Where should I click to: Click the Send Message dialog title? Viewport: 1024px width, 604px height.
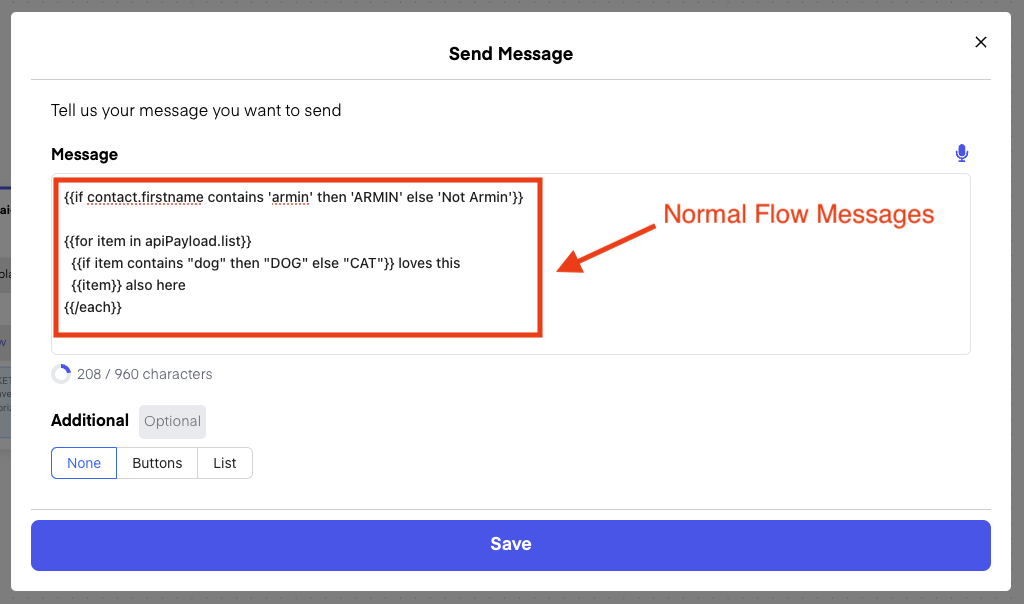(510, 54)
